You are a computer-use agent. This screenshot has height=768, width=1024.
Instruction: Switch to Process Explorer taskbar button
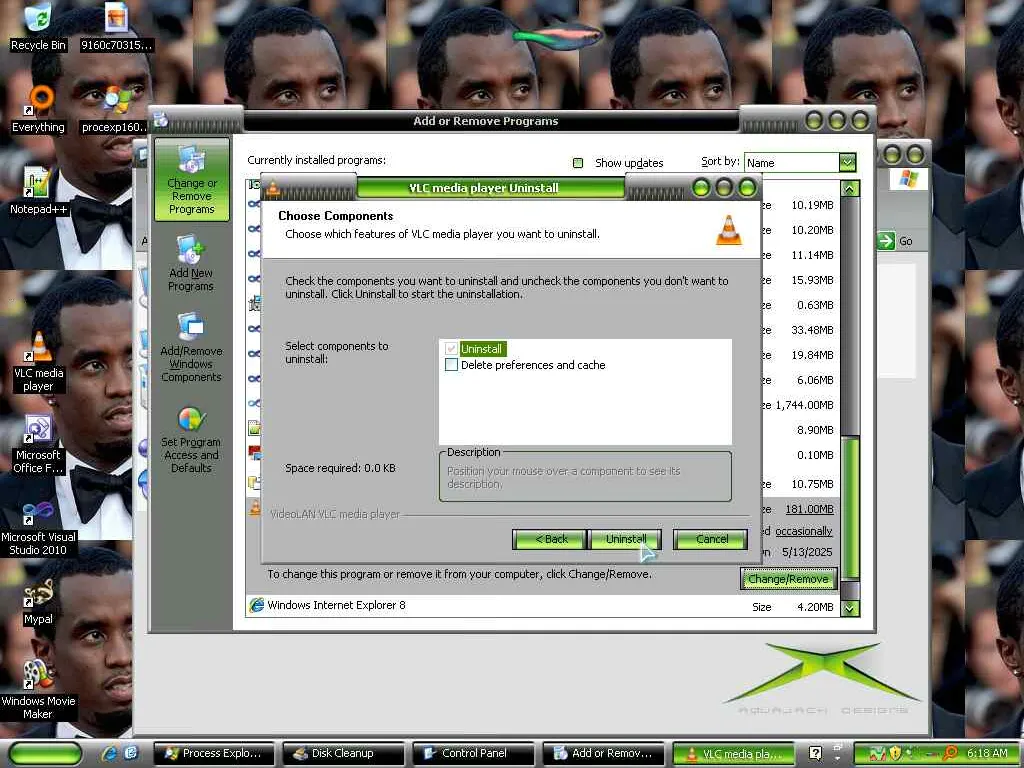213,754
